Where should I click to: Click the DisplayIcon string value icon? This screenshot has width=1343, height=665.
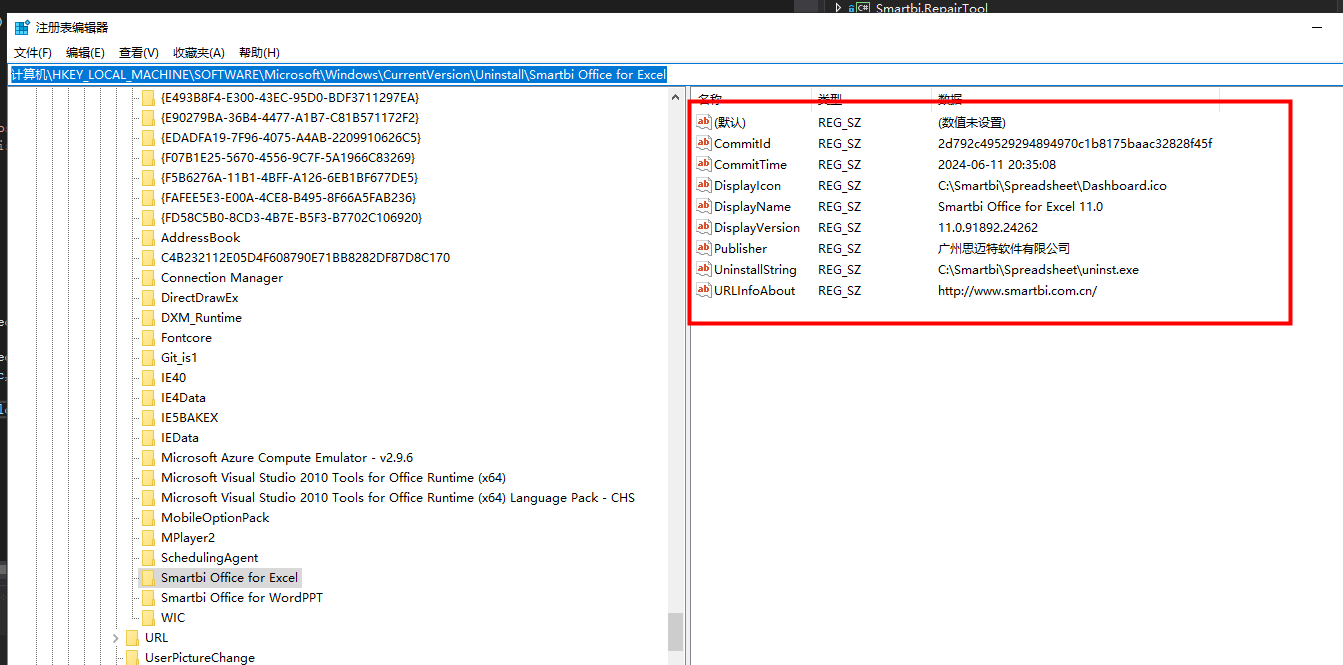pos(704,185)
